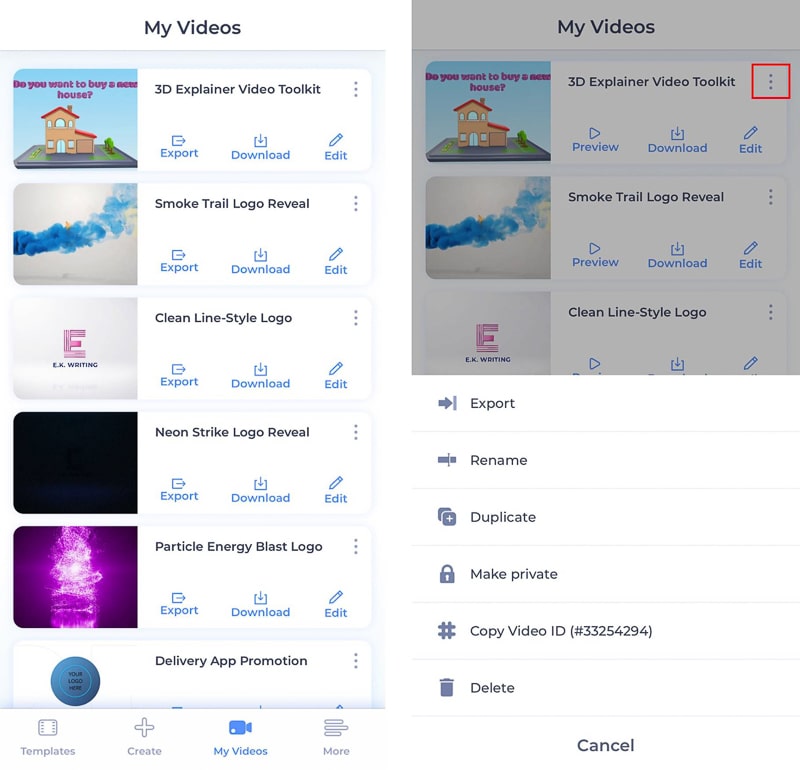This screenshot has height=770, width=800.
Task: Open the purple Particle Energy Blast Logo thumbnail
Action: click(x=75, y=576)
